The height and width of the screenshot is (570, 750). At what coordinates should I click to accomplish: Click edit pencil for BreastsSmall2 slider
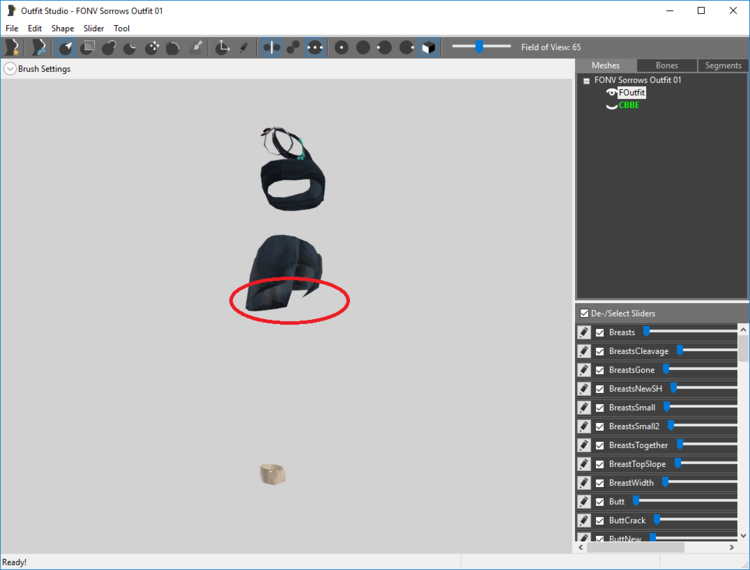pos(584,426)
